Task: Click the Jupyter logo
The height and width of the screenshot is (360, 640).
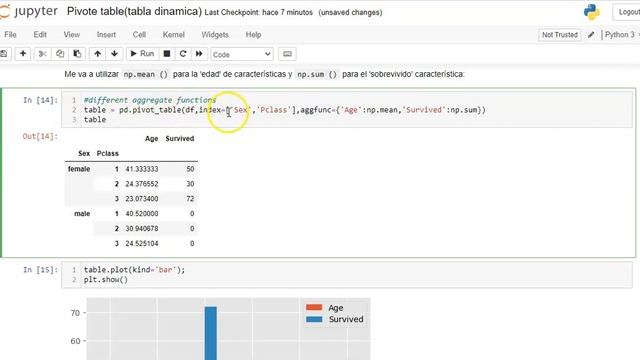Action: click(29, 11)
